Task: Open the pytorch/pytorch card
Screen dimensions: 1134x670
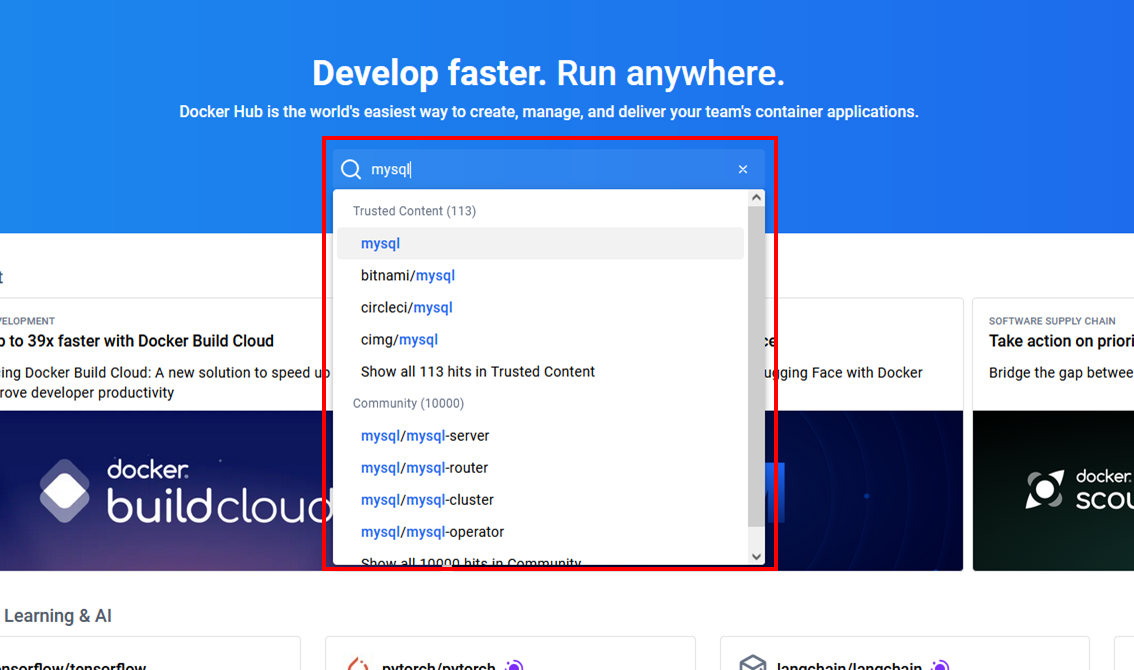Action: pyautogui.click(x=511, y=653)
